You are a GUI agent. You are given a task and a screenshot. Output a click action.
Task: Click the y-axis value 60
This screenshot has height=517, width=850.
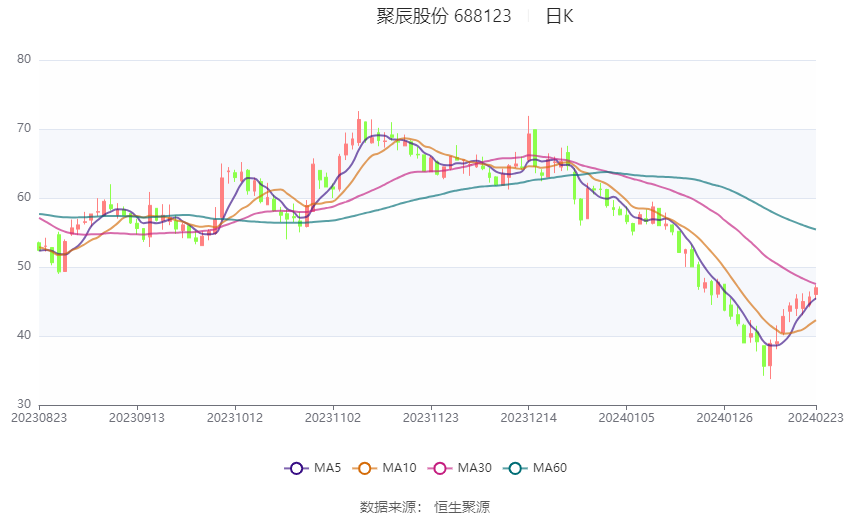[x=24, y=197]
